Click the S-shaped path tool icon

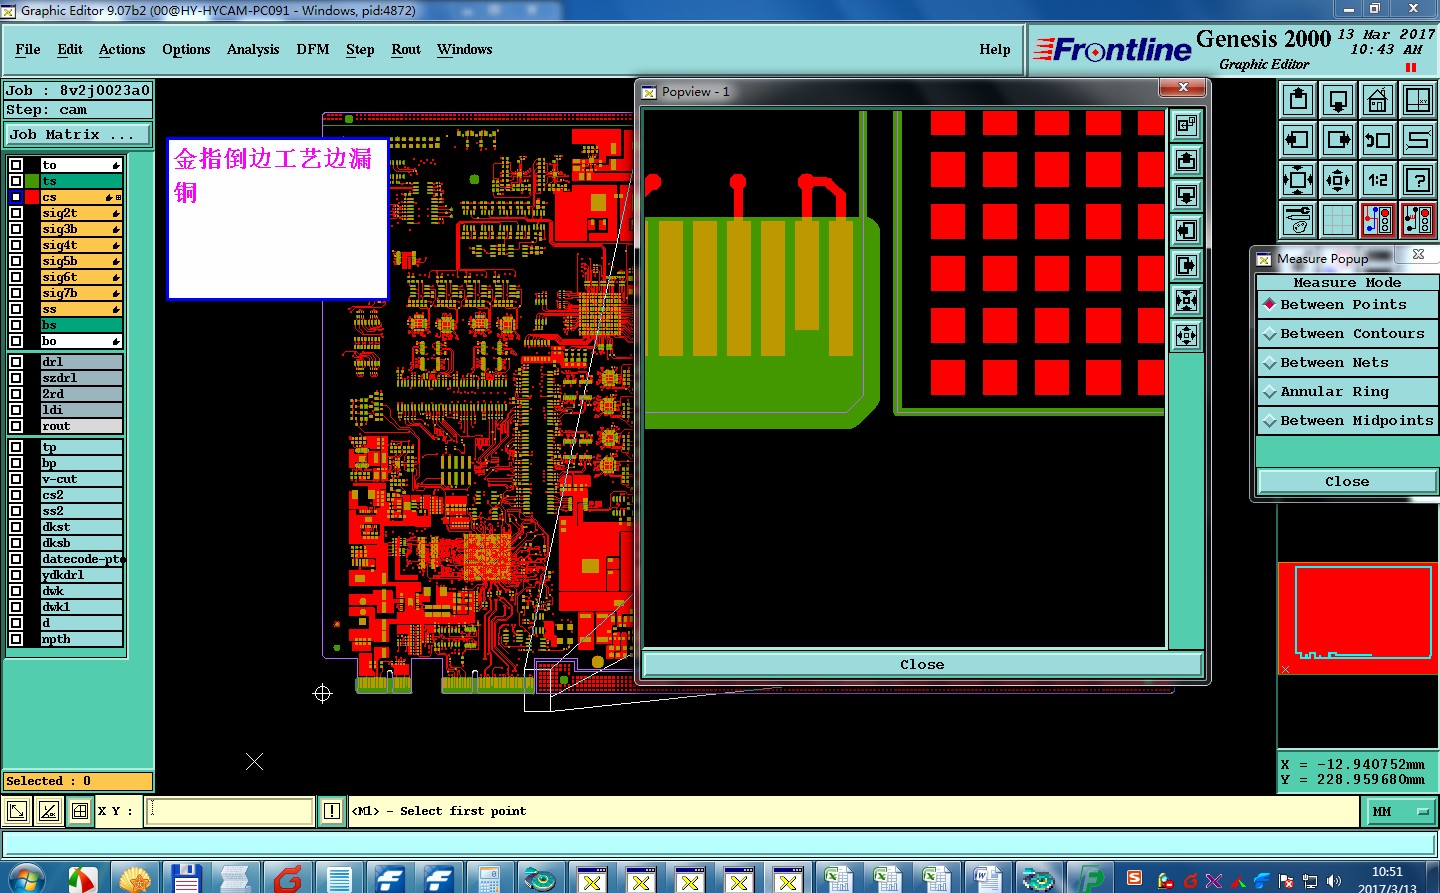click(1418, 140)
